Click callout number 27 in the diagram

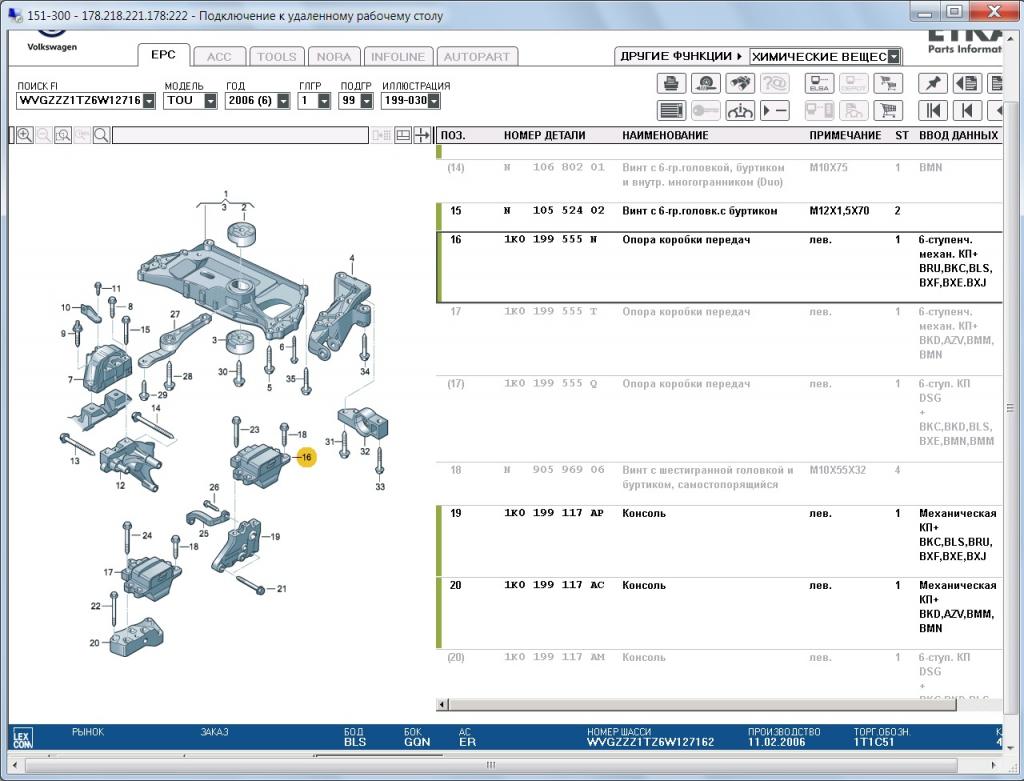coord(175,314)
